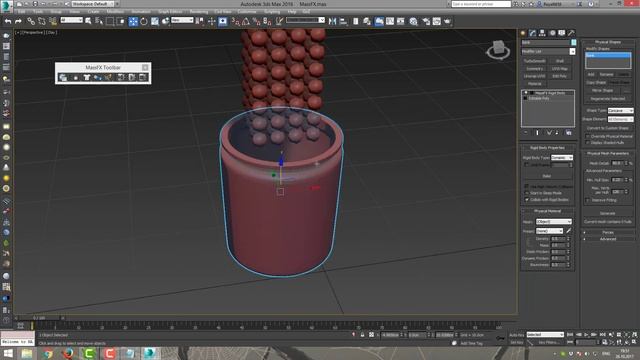Open the Modifiers menu
The width and height of the screenshot is (640, 360).
(x=116, y=12)
